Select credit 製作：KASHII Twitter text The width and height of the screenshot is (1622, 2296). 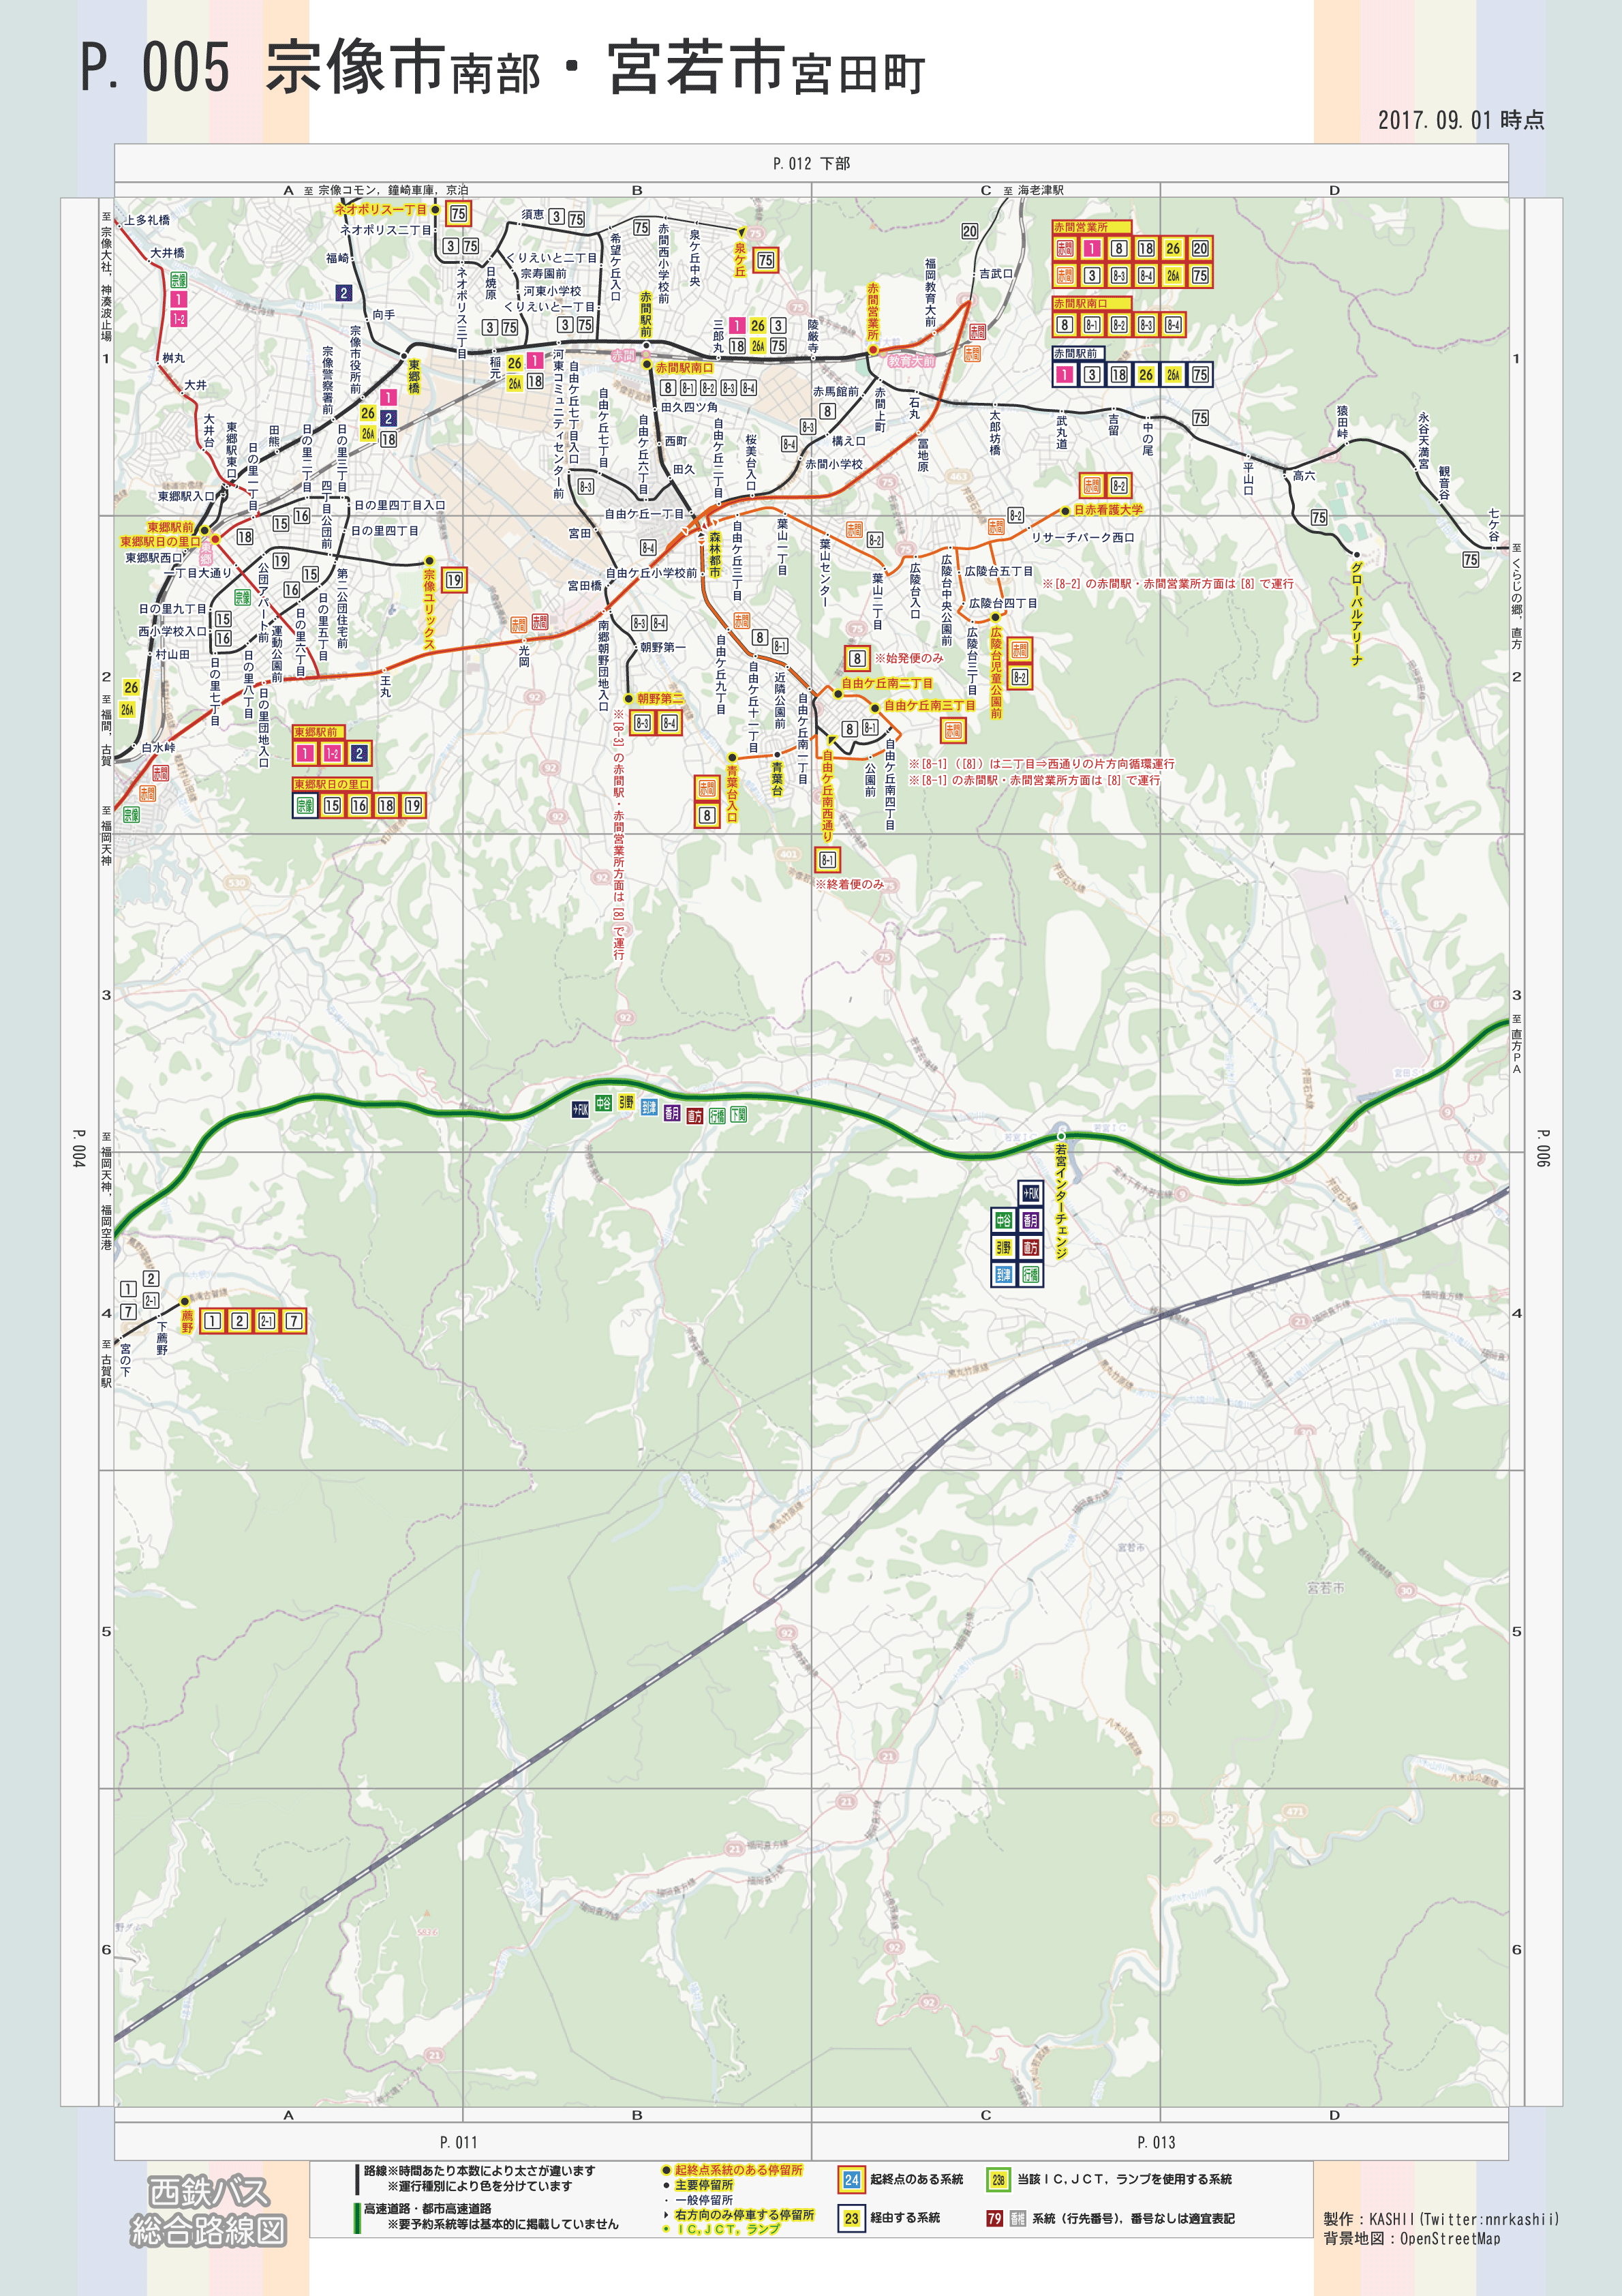pyautogui.click(x=1440, y=2219)
